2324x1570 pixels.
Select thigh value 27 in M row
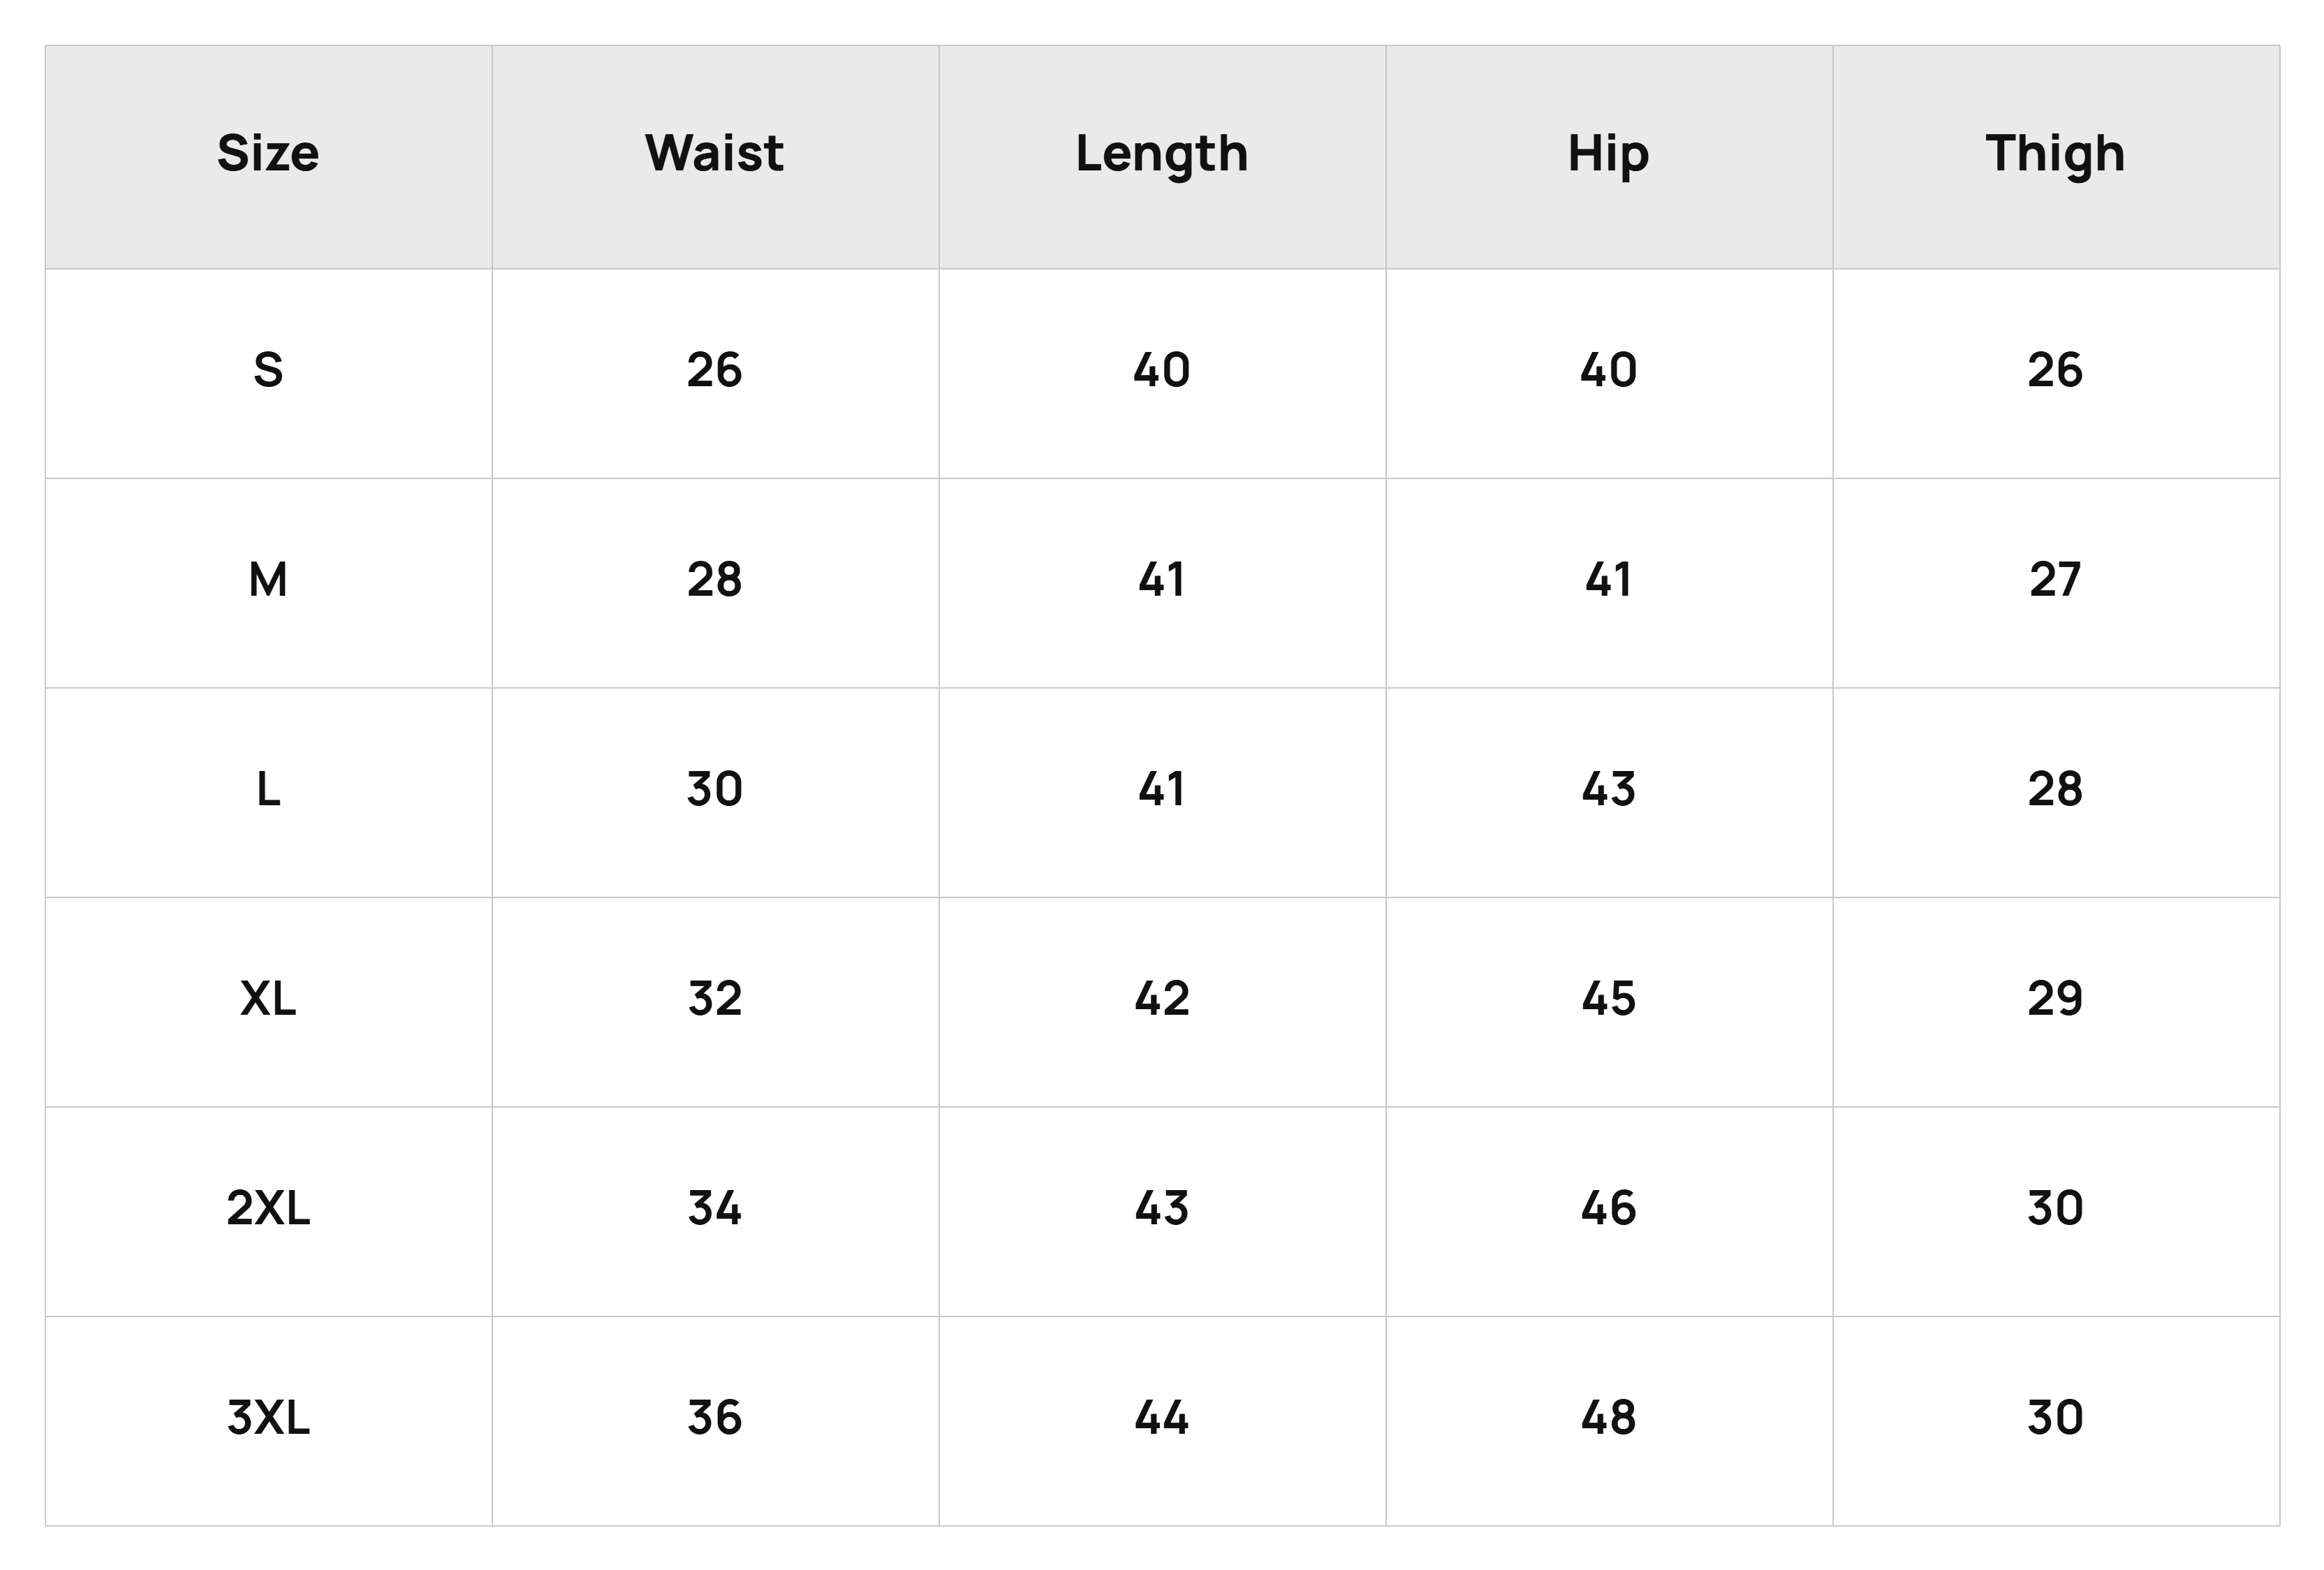click(2055, 580)
